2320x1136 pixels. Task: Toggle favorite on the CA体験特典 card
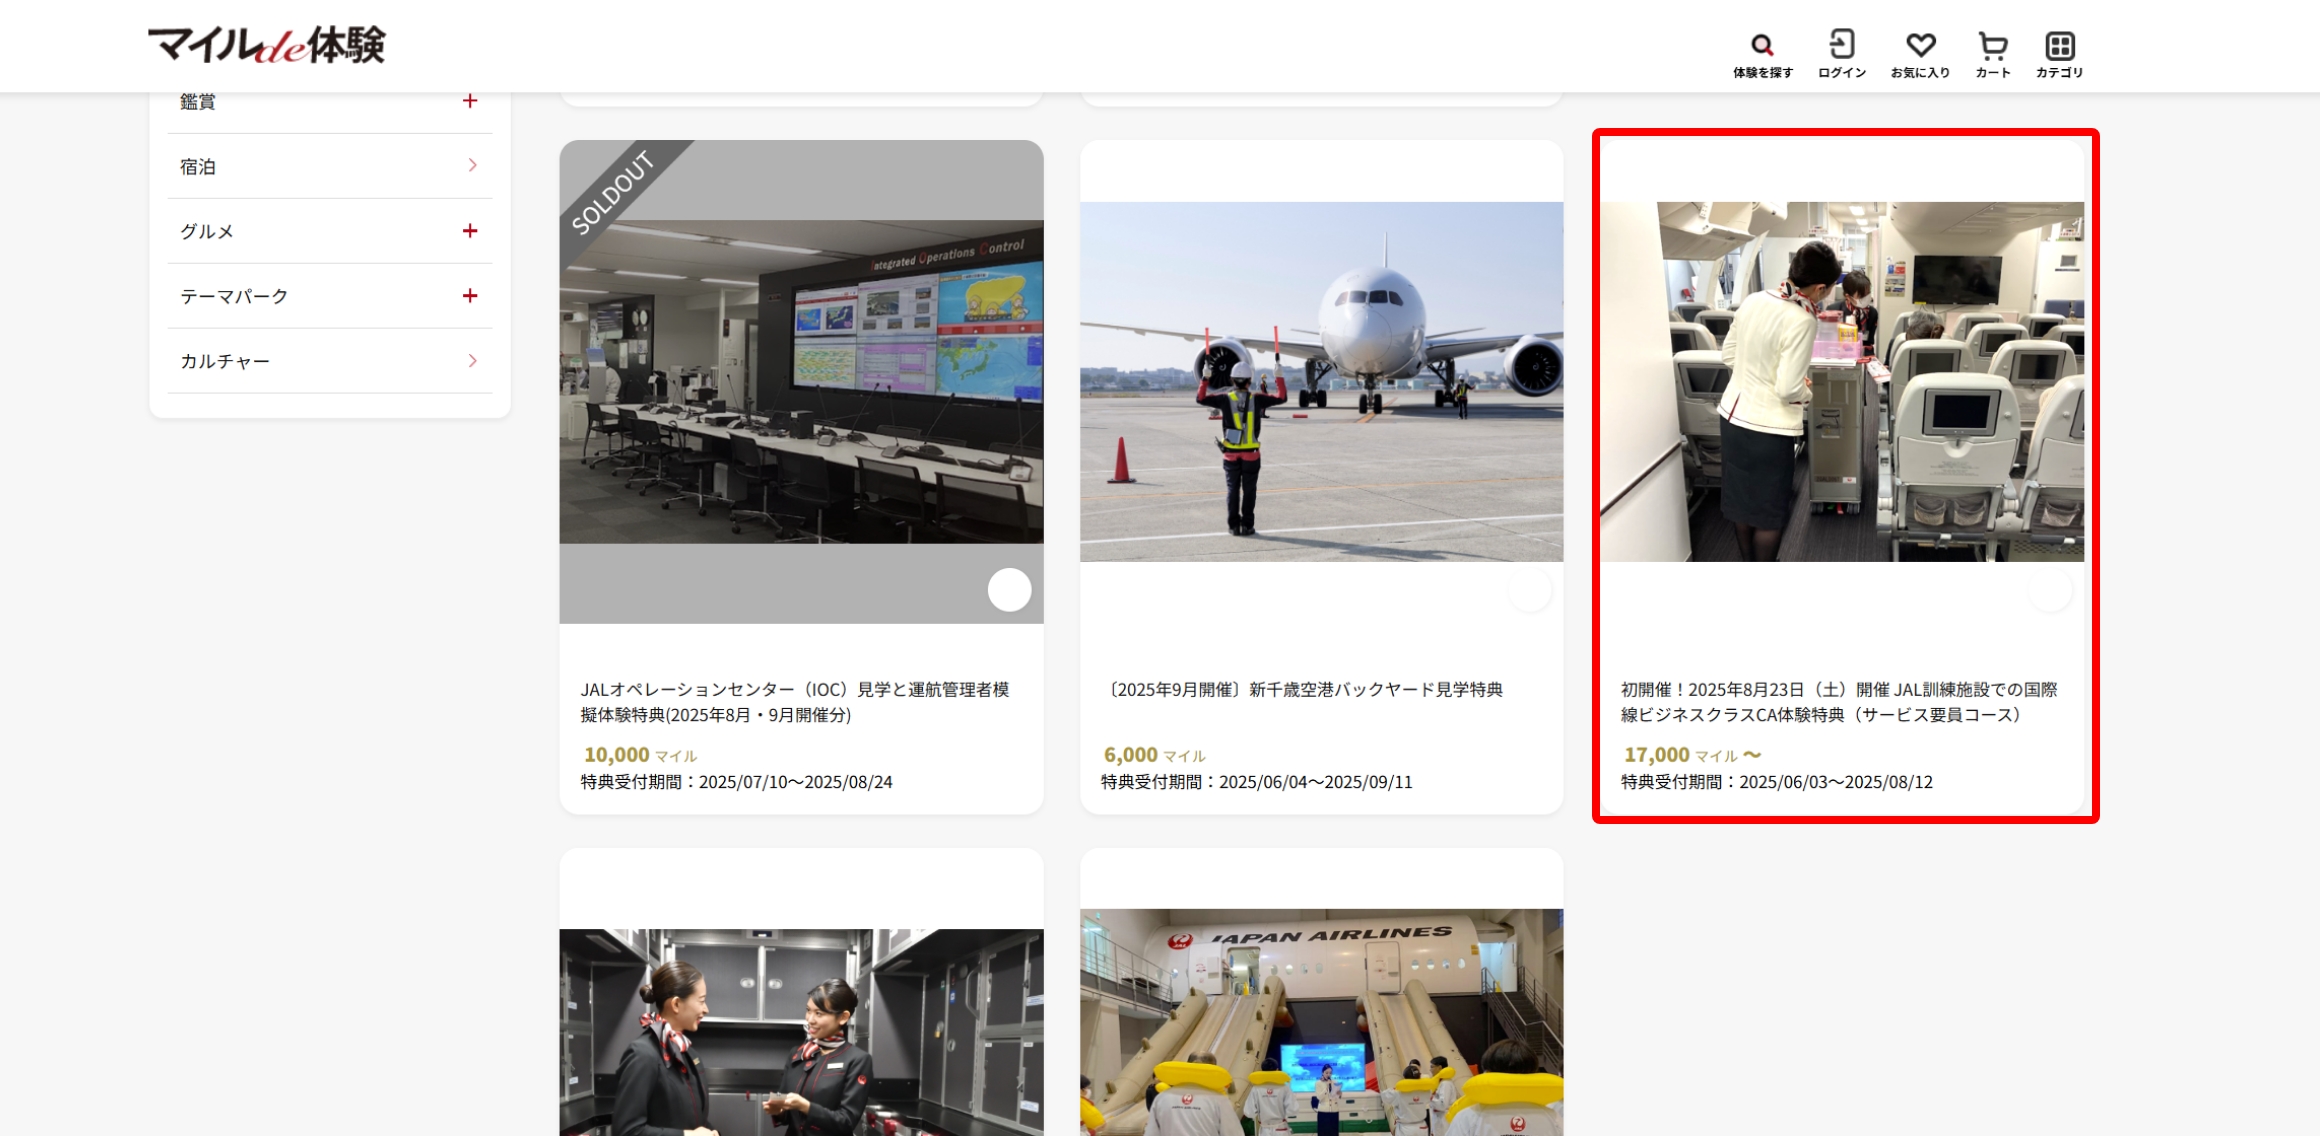point(2050,590)
